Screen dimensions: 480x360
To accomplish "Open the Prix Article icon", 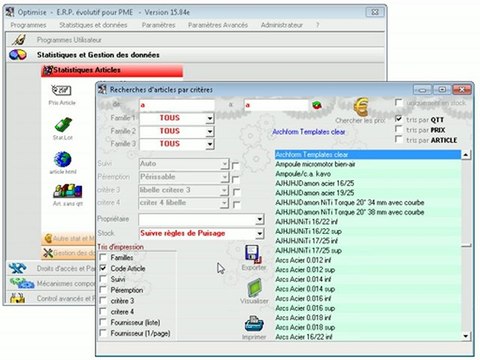I will point(61,91).
